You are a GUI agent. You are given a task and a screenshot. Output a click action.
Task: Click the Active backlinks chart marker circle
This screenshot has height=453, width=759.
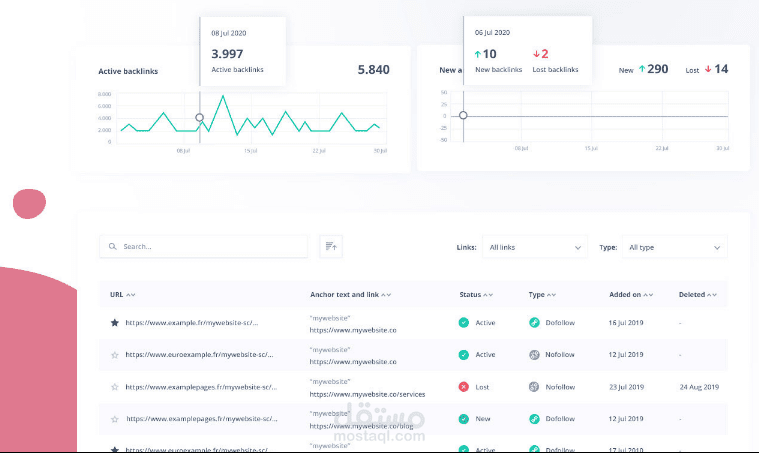coord(199,117)
